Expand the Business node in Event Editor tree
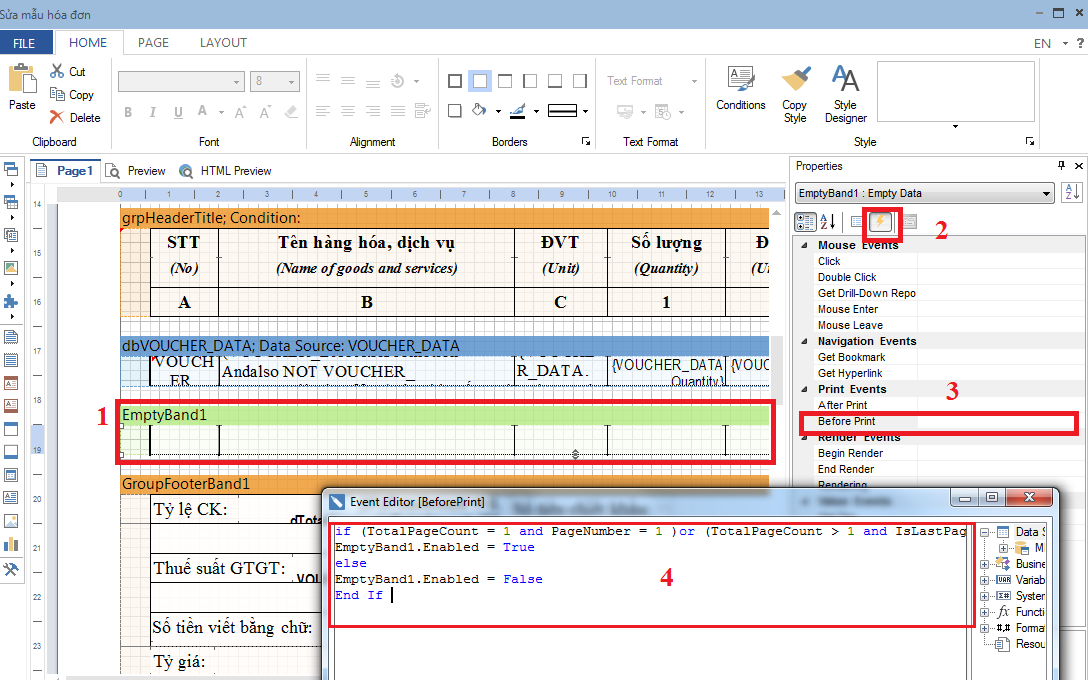Viewport: 1088px width, 680px height. (x=985, y=564)
